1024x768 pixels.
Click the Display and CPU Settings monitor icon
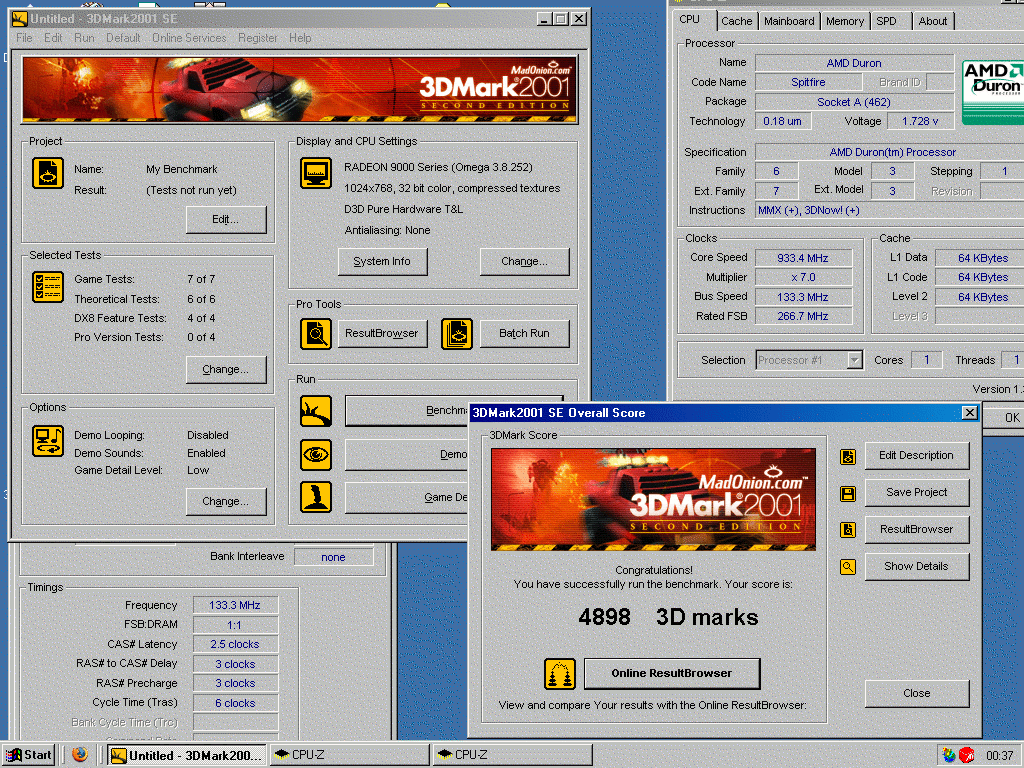point(316,174)
